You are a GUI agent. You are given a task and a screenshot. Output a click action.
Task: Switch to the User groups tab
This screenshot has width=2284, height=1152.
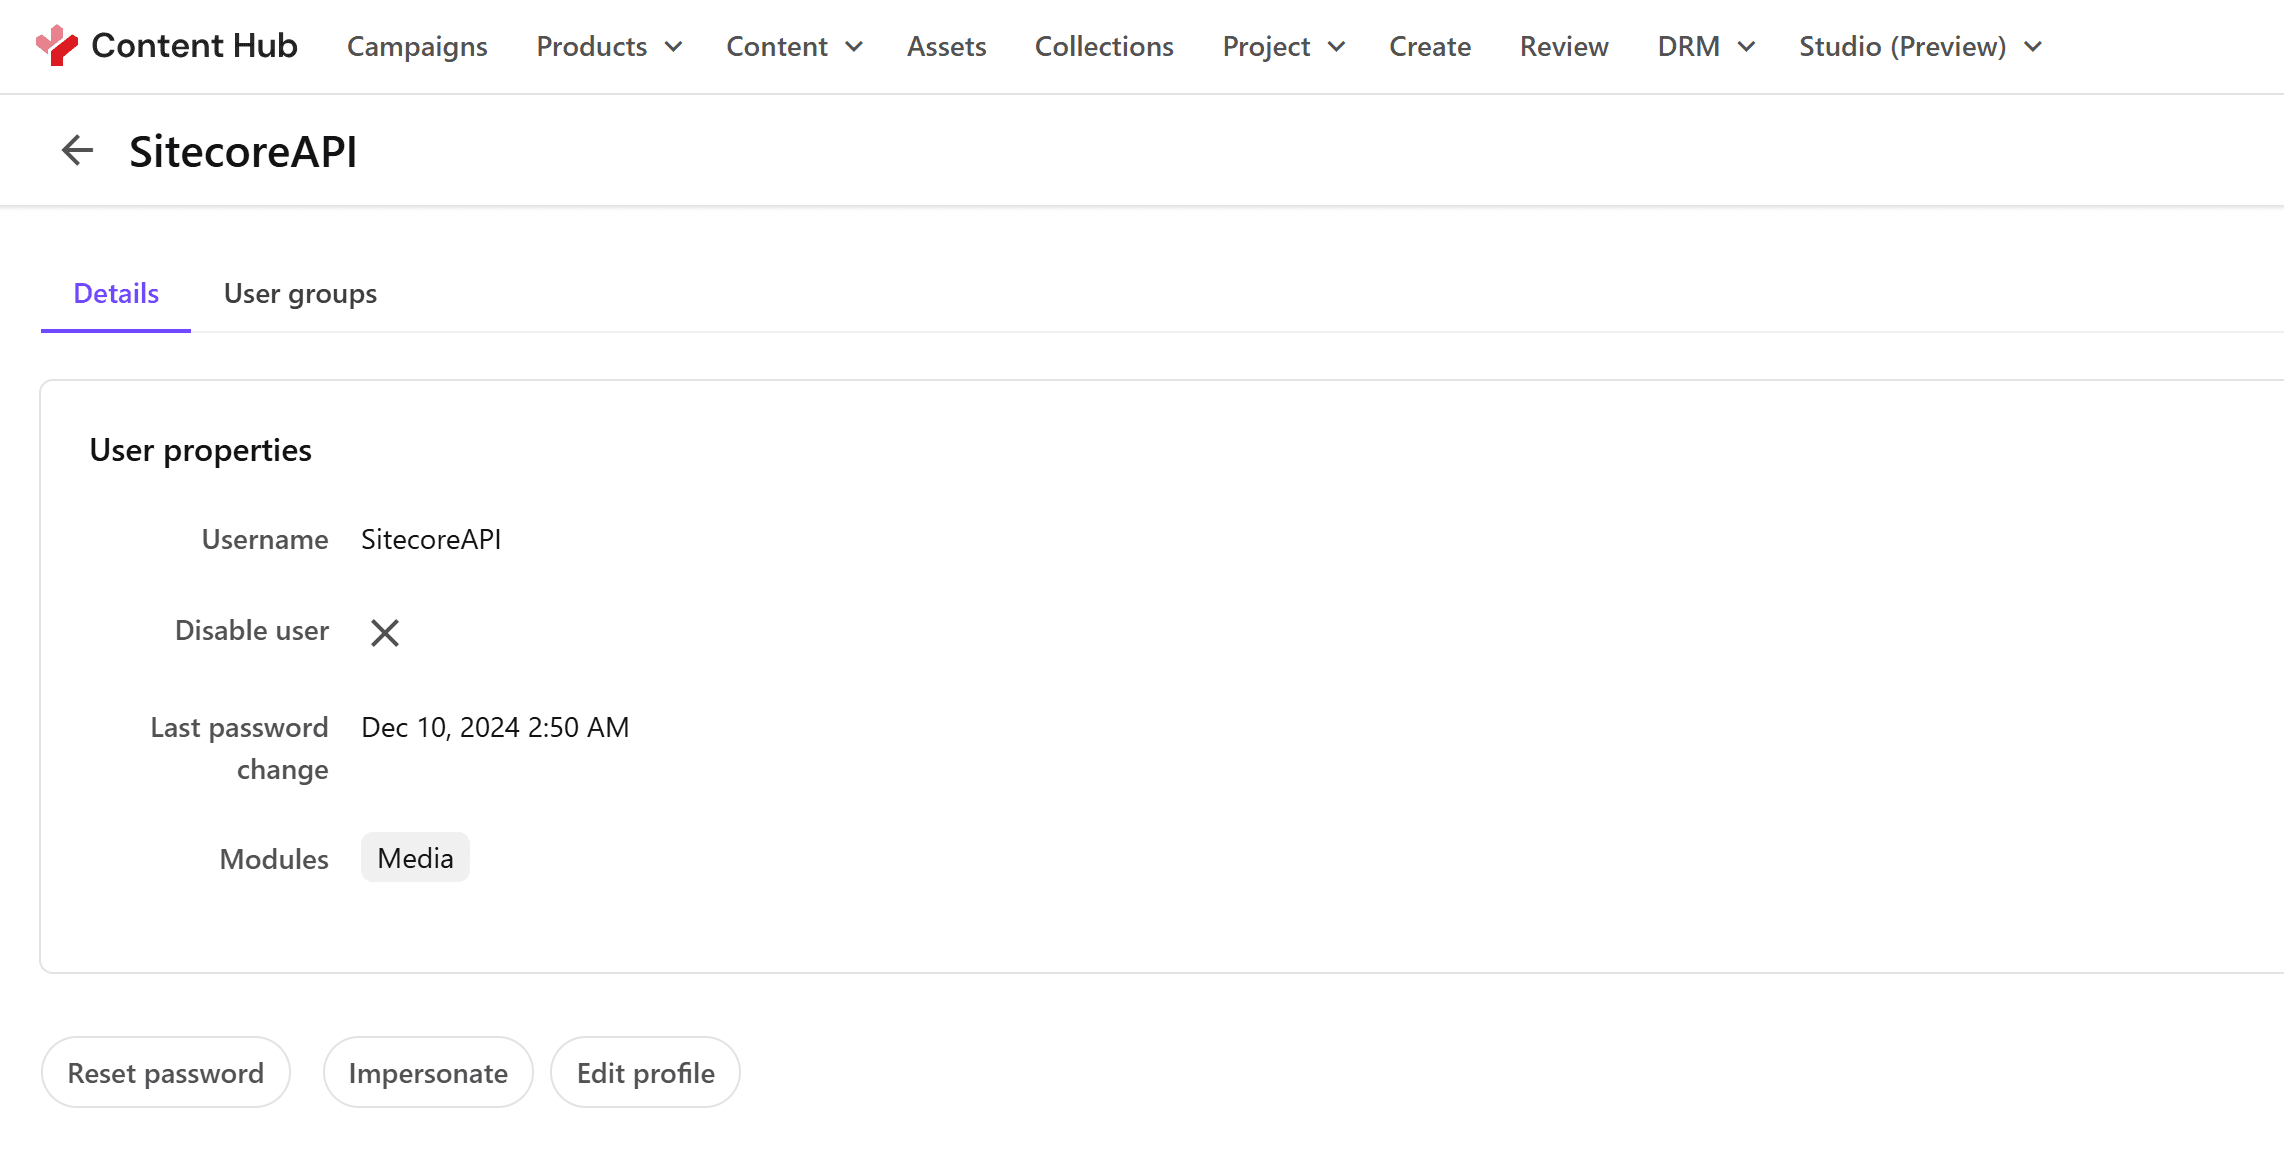tap(300, 294)
